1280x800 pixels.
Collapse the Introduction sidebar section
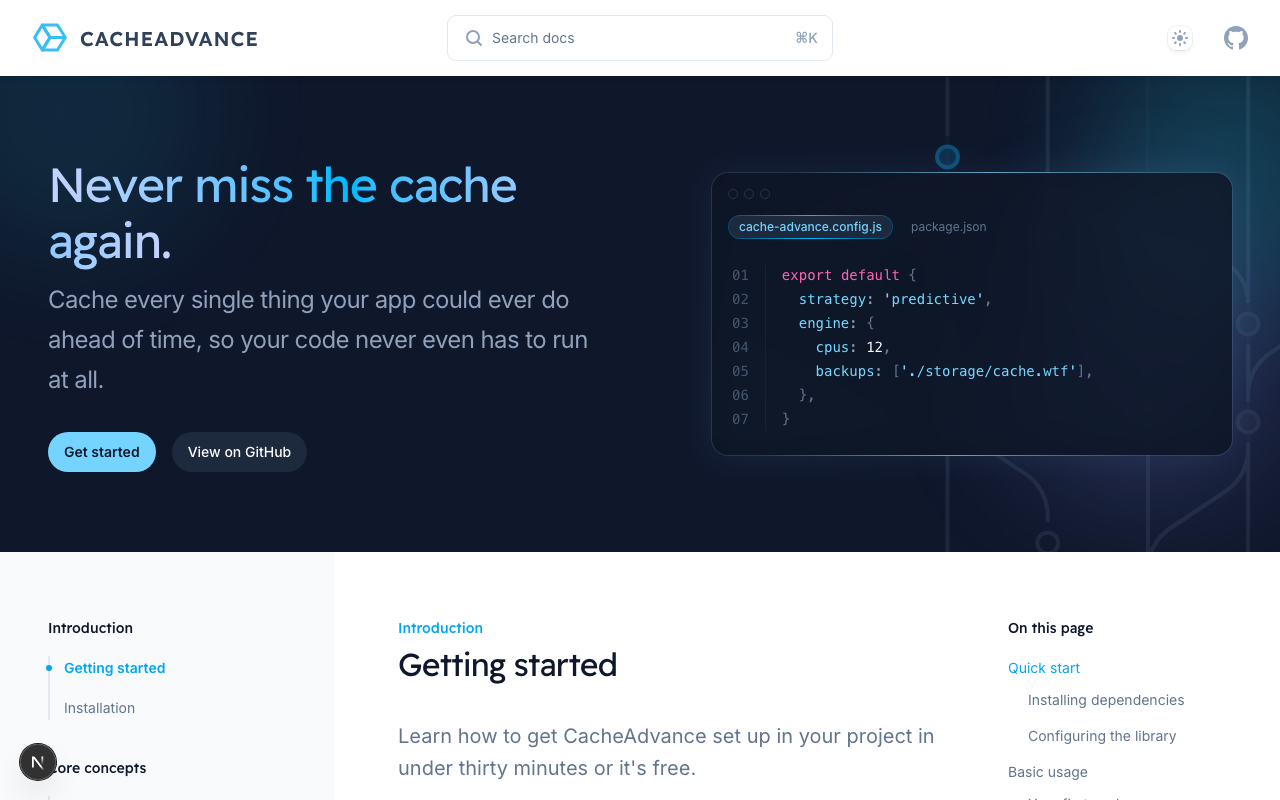[x=90, y=627]
